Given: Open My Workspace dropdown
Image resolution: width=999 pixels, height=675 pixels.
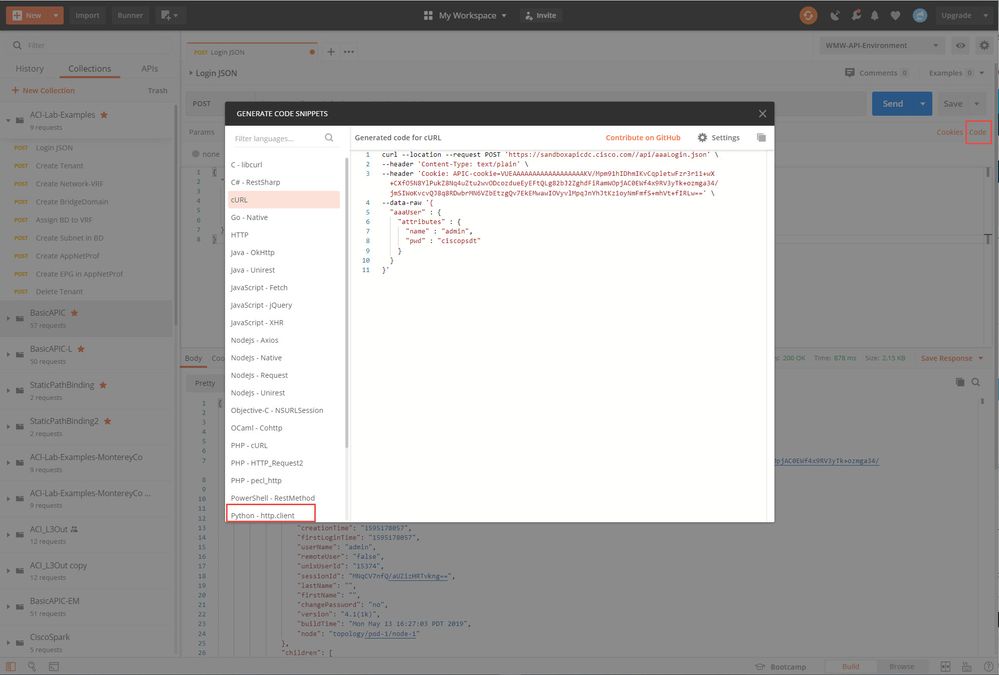Looking at the screenshot, I should tap(465, 15).
